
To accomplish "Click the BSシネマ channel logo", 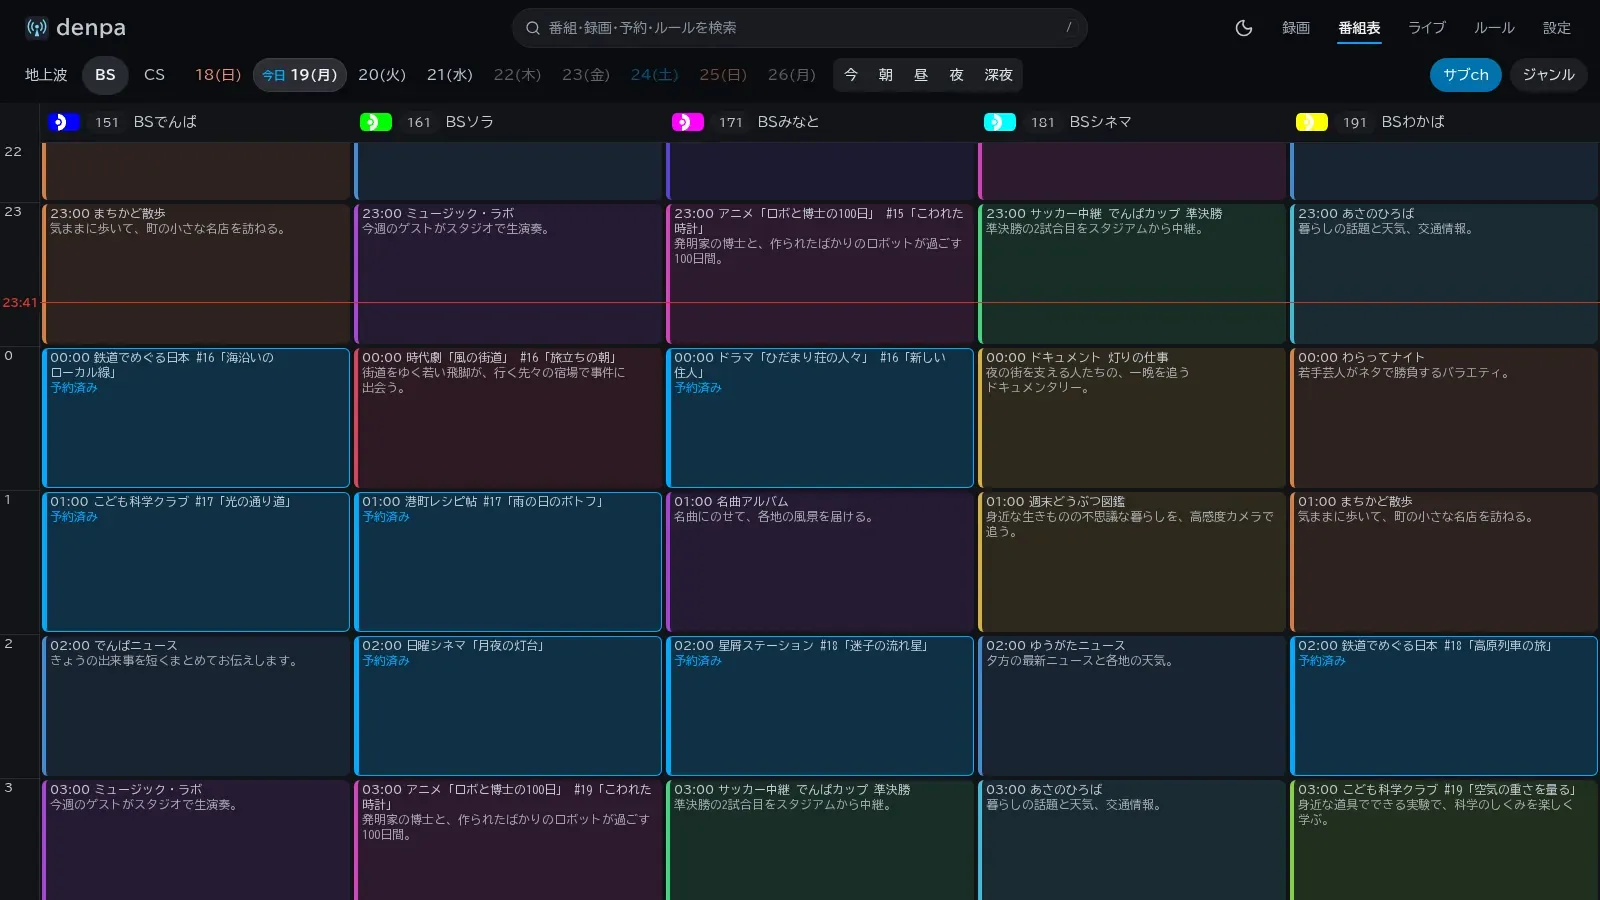I will click(1000, 122).
